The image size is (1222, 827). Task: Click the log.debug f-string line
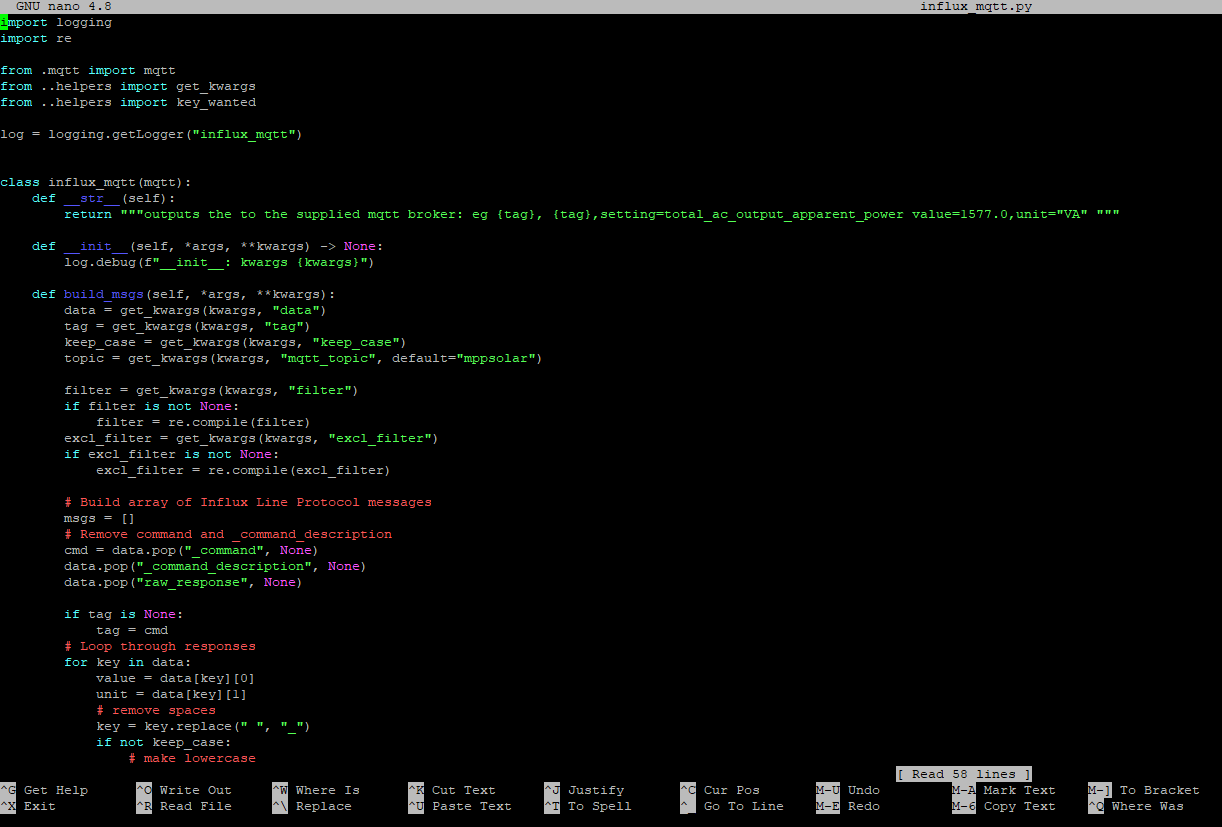coord(220,262)
